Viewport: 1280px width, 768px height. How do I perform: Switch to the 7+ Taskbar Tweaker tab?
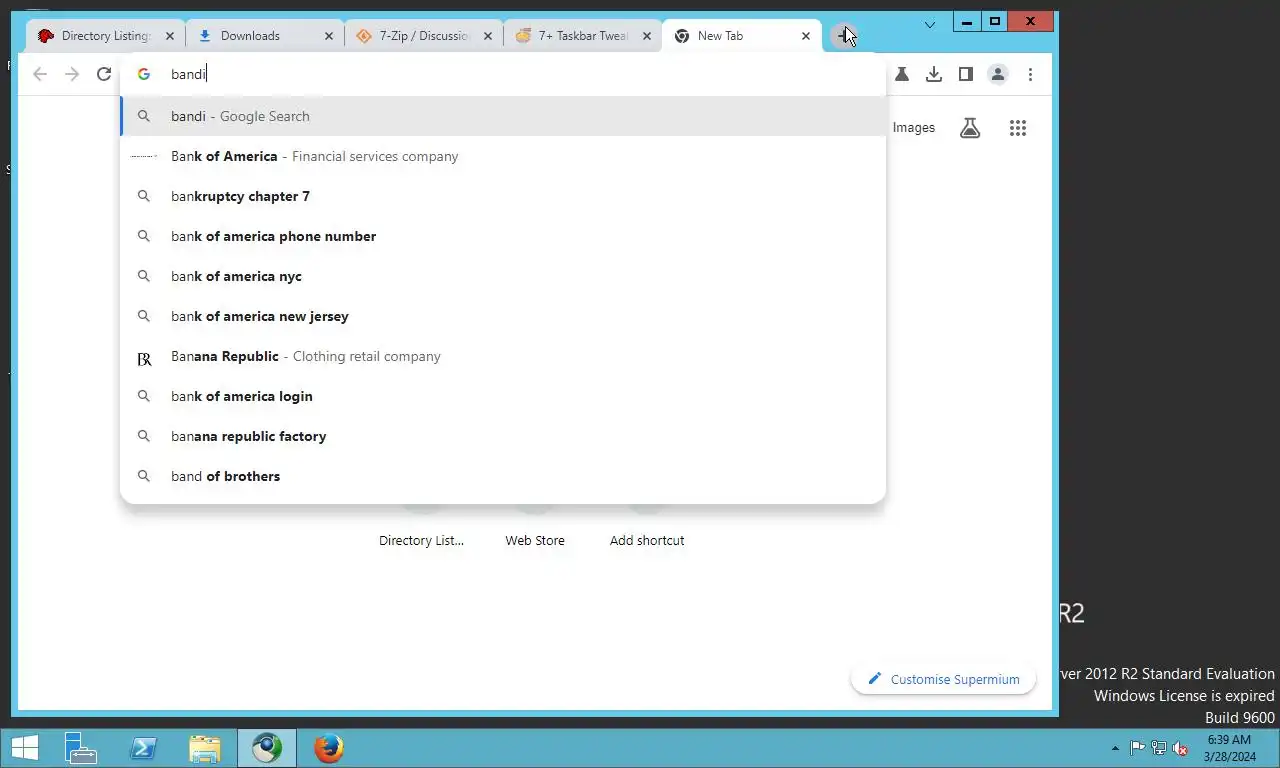tap(583, 36)
